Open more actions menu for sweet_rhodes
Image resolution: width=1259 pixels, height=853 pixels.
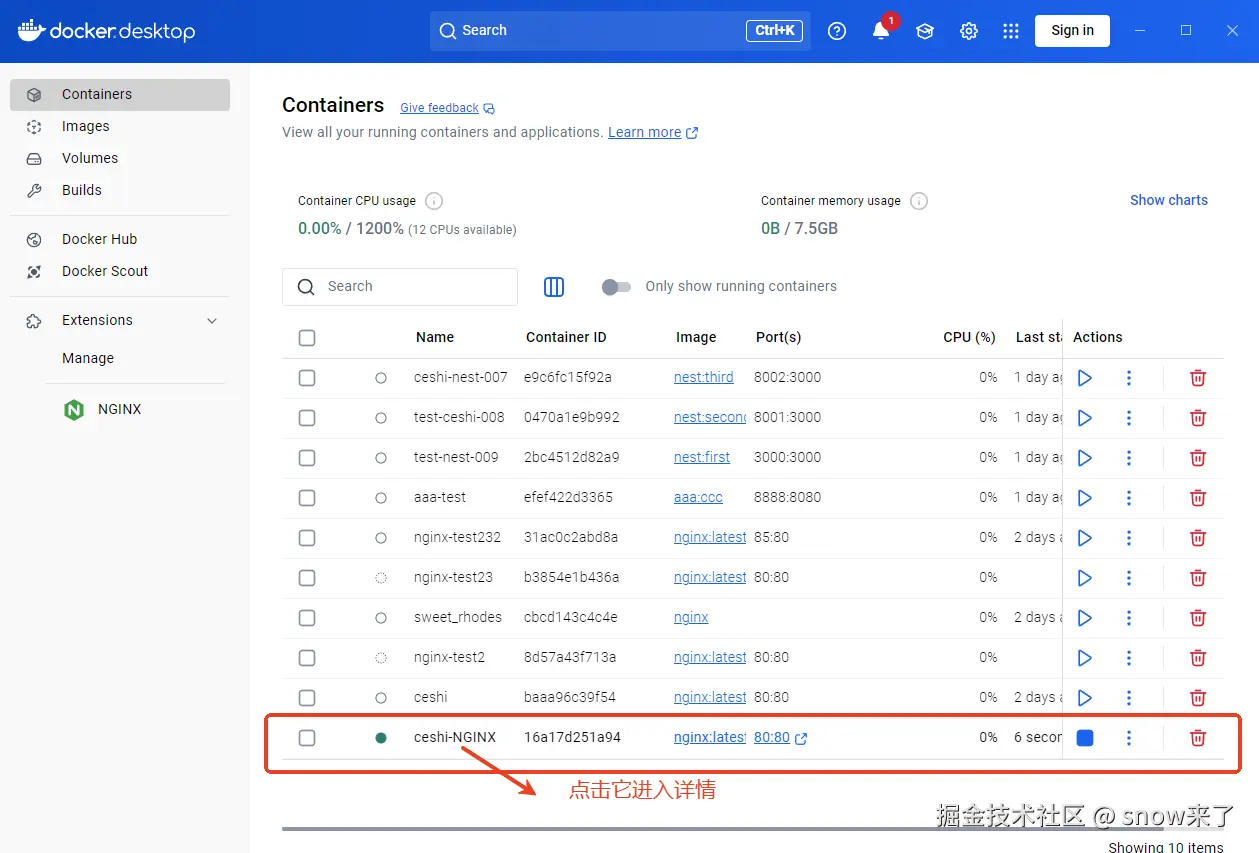[x=1129, y=618]
